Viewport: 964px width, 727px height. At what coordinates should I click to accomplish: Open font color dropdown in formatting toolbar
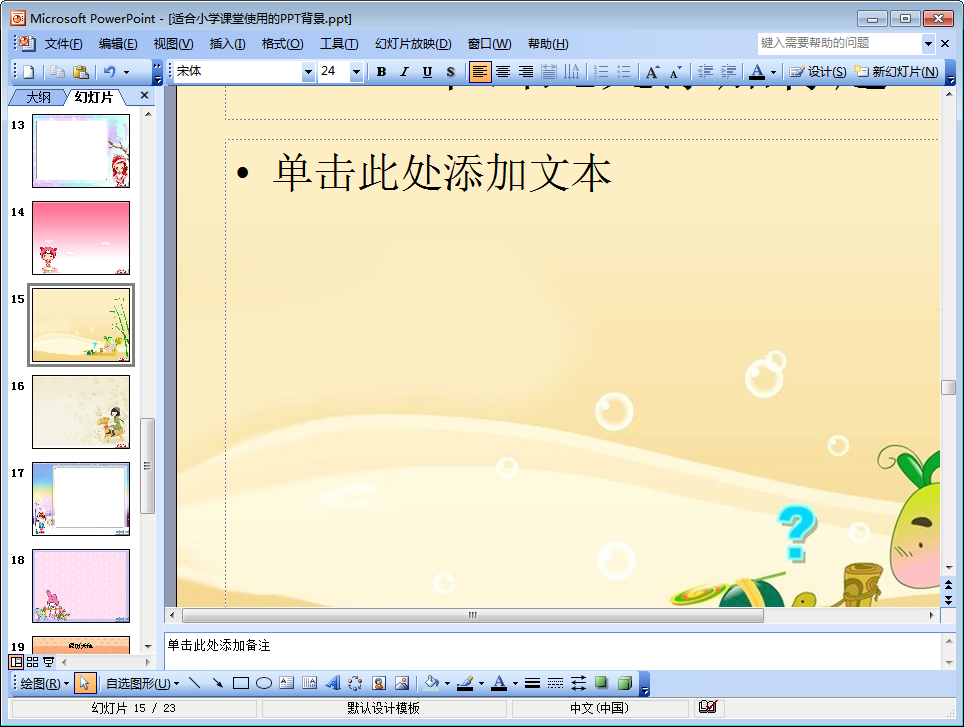[773, 72]
